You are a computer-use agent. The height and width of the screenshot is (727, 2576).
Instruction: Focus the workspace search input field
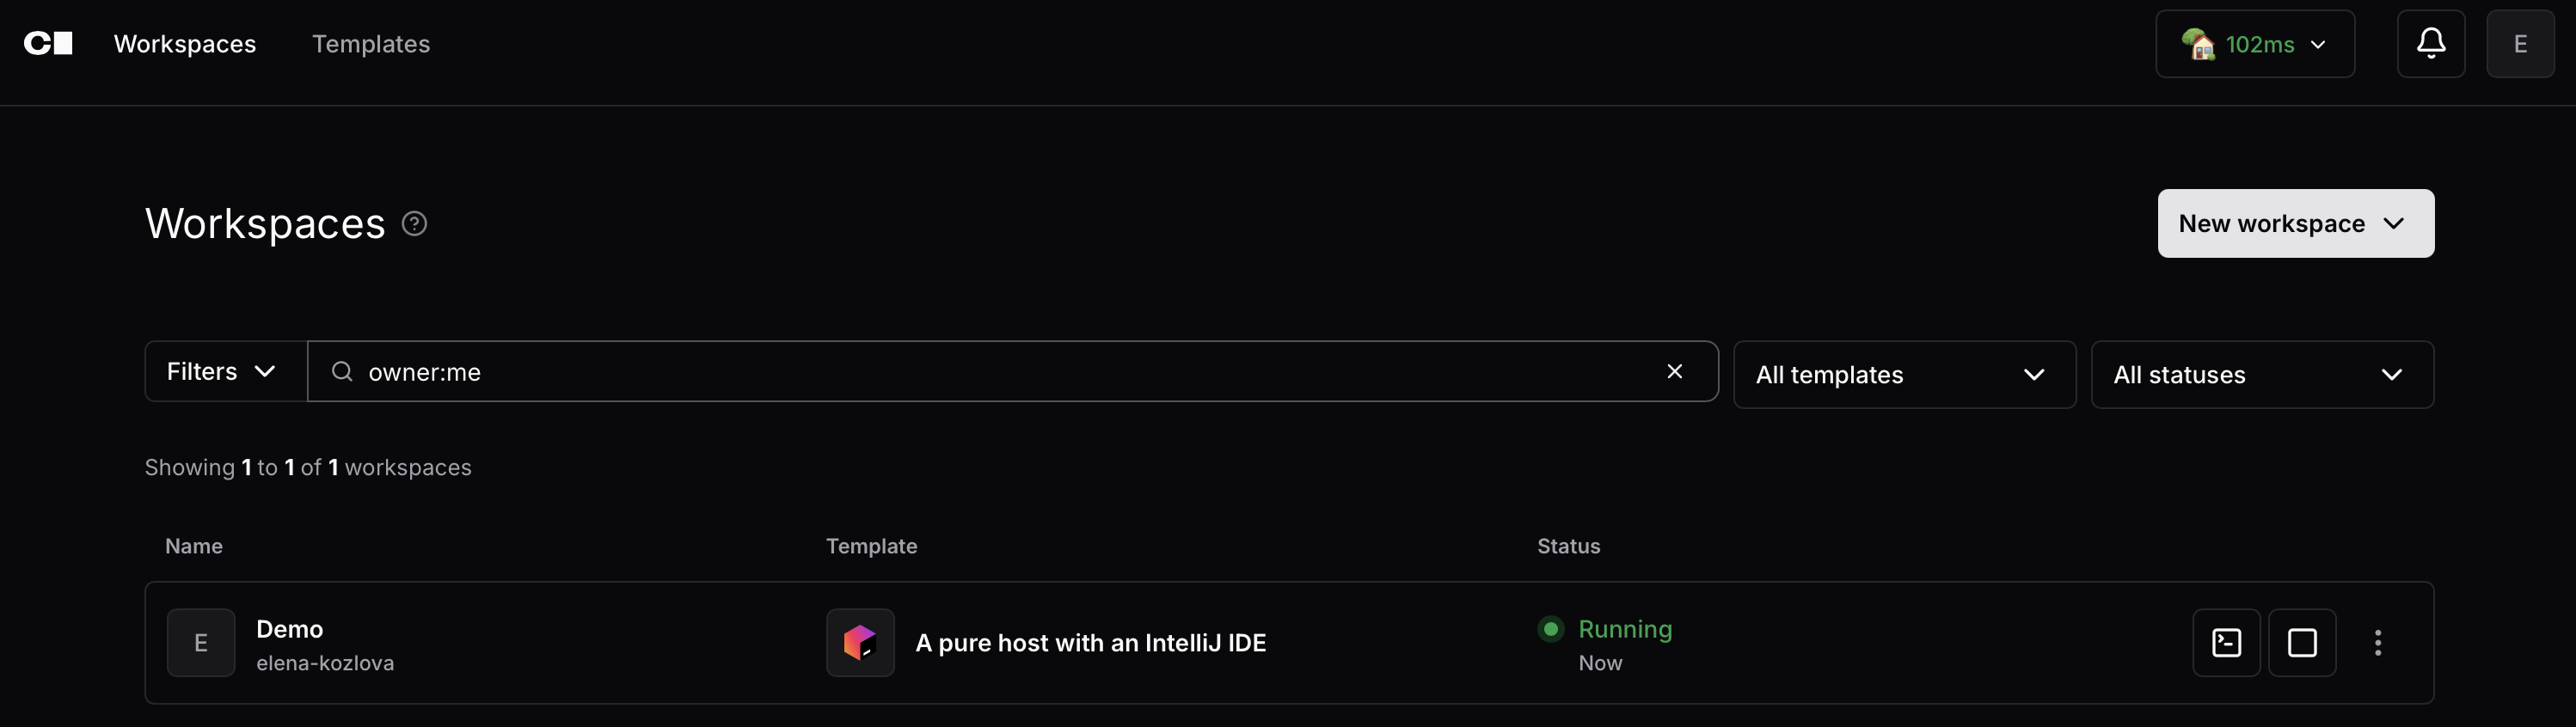click(x=1000, y=371)
